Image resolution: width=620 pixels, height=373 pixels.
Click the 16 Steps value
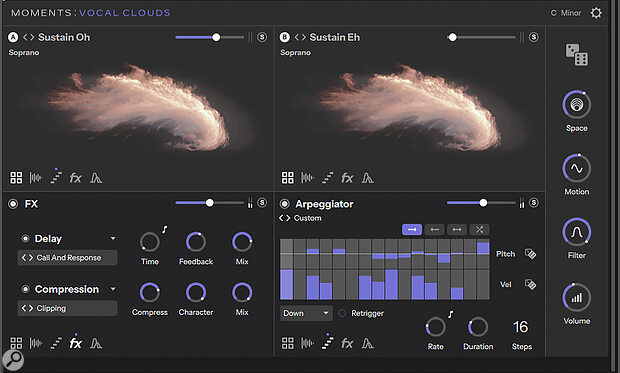point(521,327)
